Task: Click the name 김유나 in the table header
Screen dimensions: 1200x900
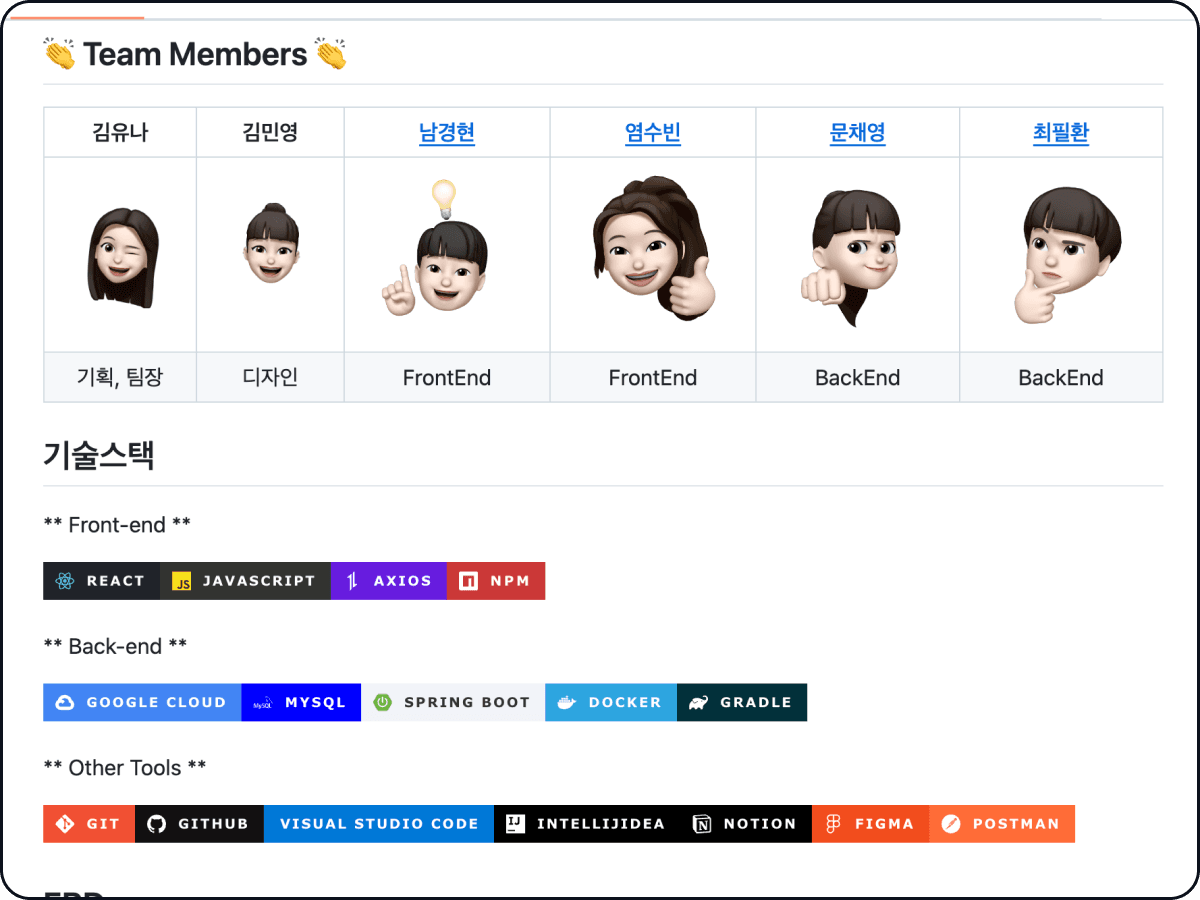Action: [120, 132]
